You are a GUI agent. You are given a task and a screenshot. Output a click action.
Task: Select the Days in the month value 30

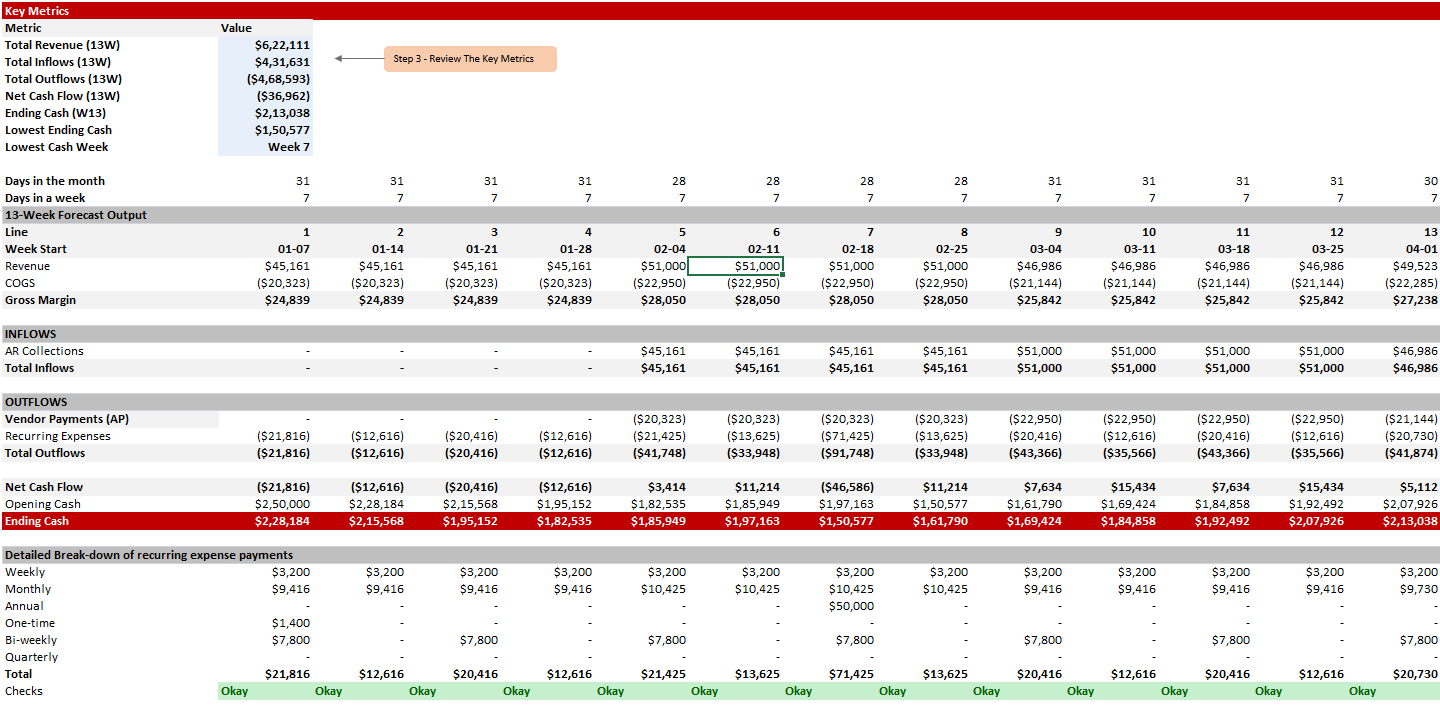[x=1432, y=181]
